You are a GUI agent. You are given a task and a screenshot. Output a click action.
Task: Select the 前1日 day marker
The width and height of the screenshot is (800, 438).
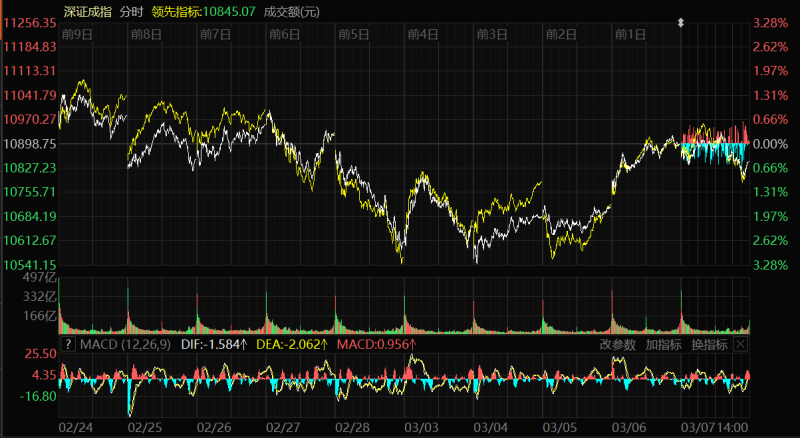(630, 34)
